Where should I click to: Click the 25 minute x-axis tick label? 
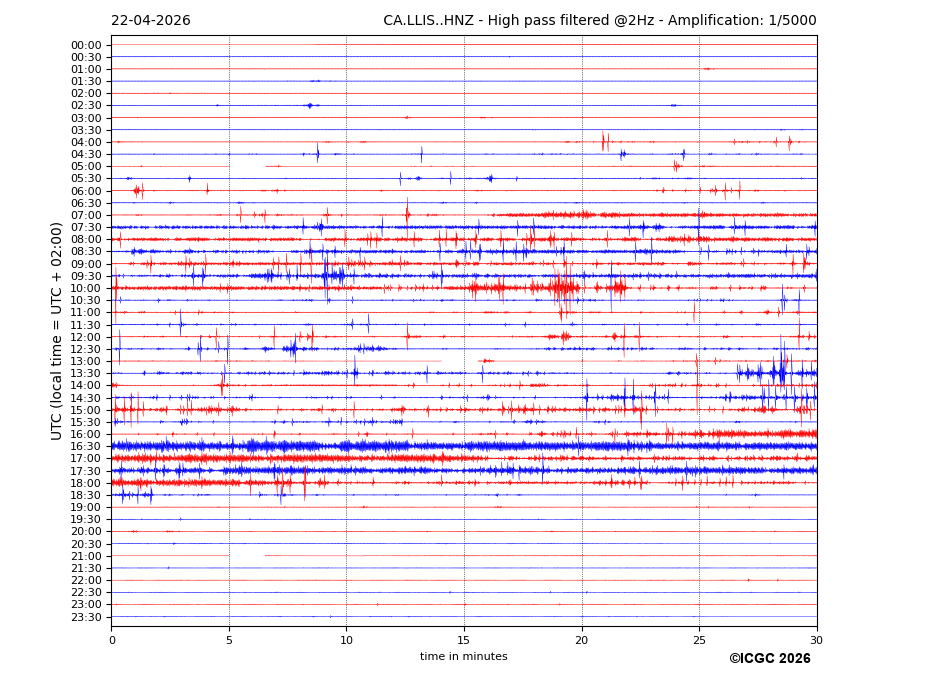[x=699, y=640]
